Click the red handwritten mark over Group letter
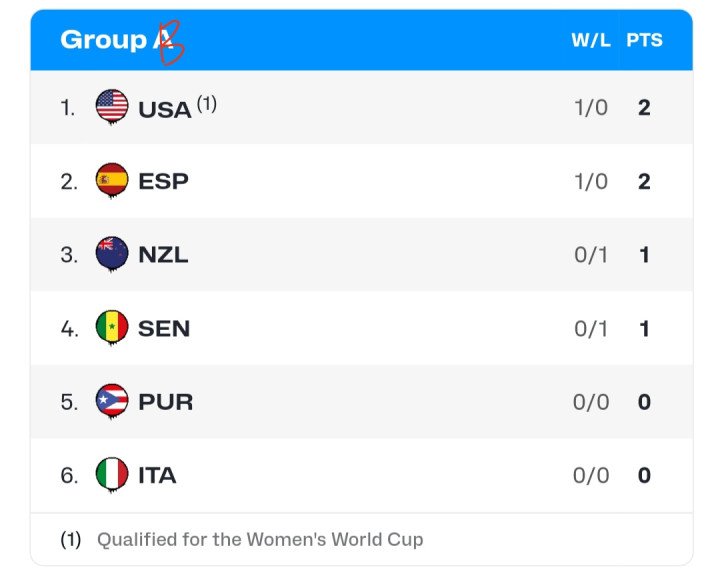The width and height of the screenshot is (720, 570). (x=170, y=42)
